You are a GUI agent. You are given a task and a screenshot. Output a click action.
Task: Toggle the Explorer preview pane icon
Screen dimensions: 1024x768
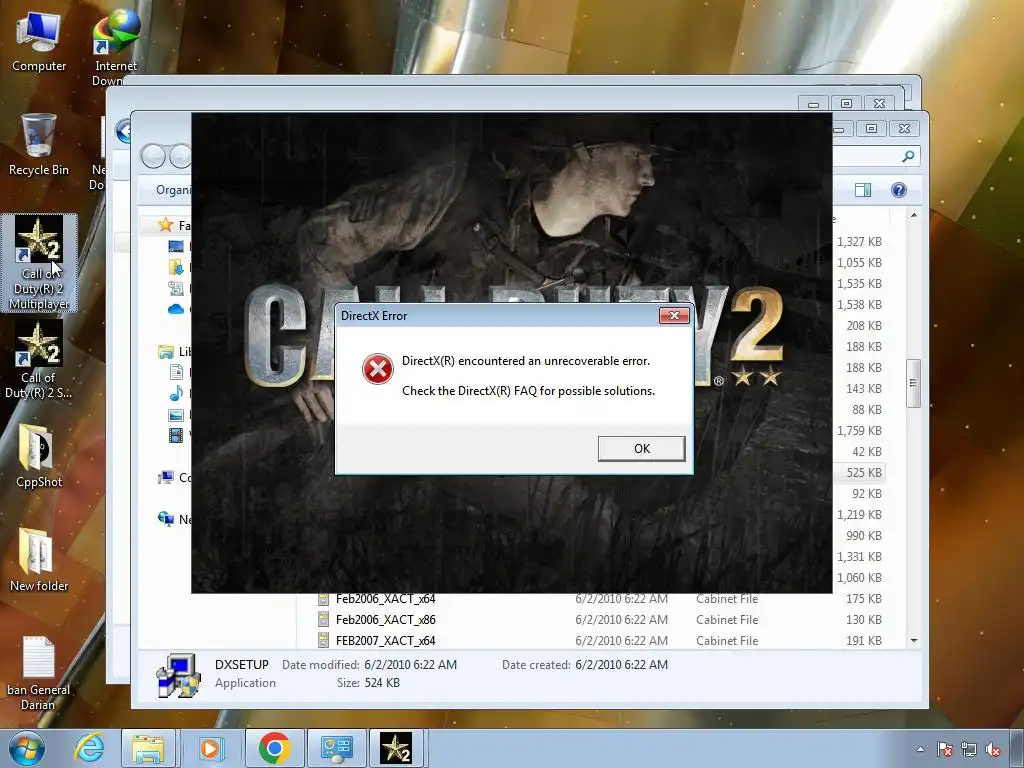pos(863,190)
